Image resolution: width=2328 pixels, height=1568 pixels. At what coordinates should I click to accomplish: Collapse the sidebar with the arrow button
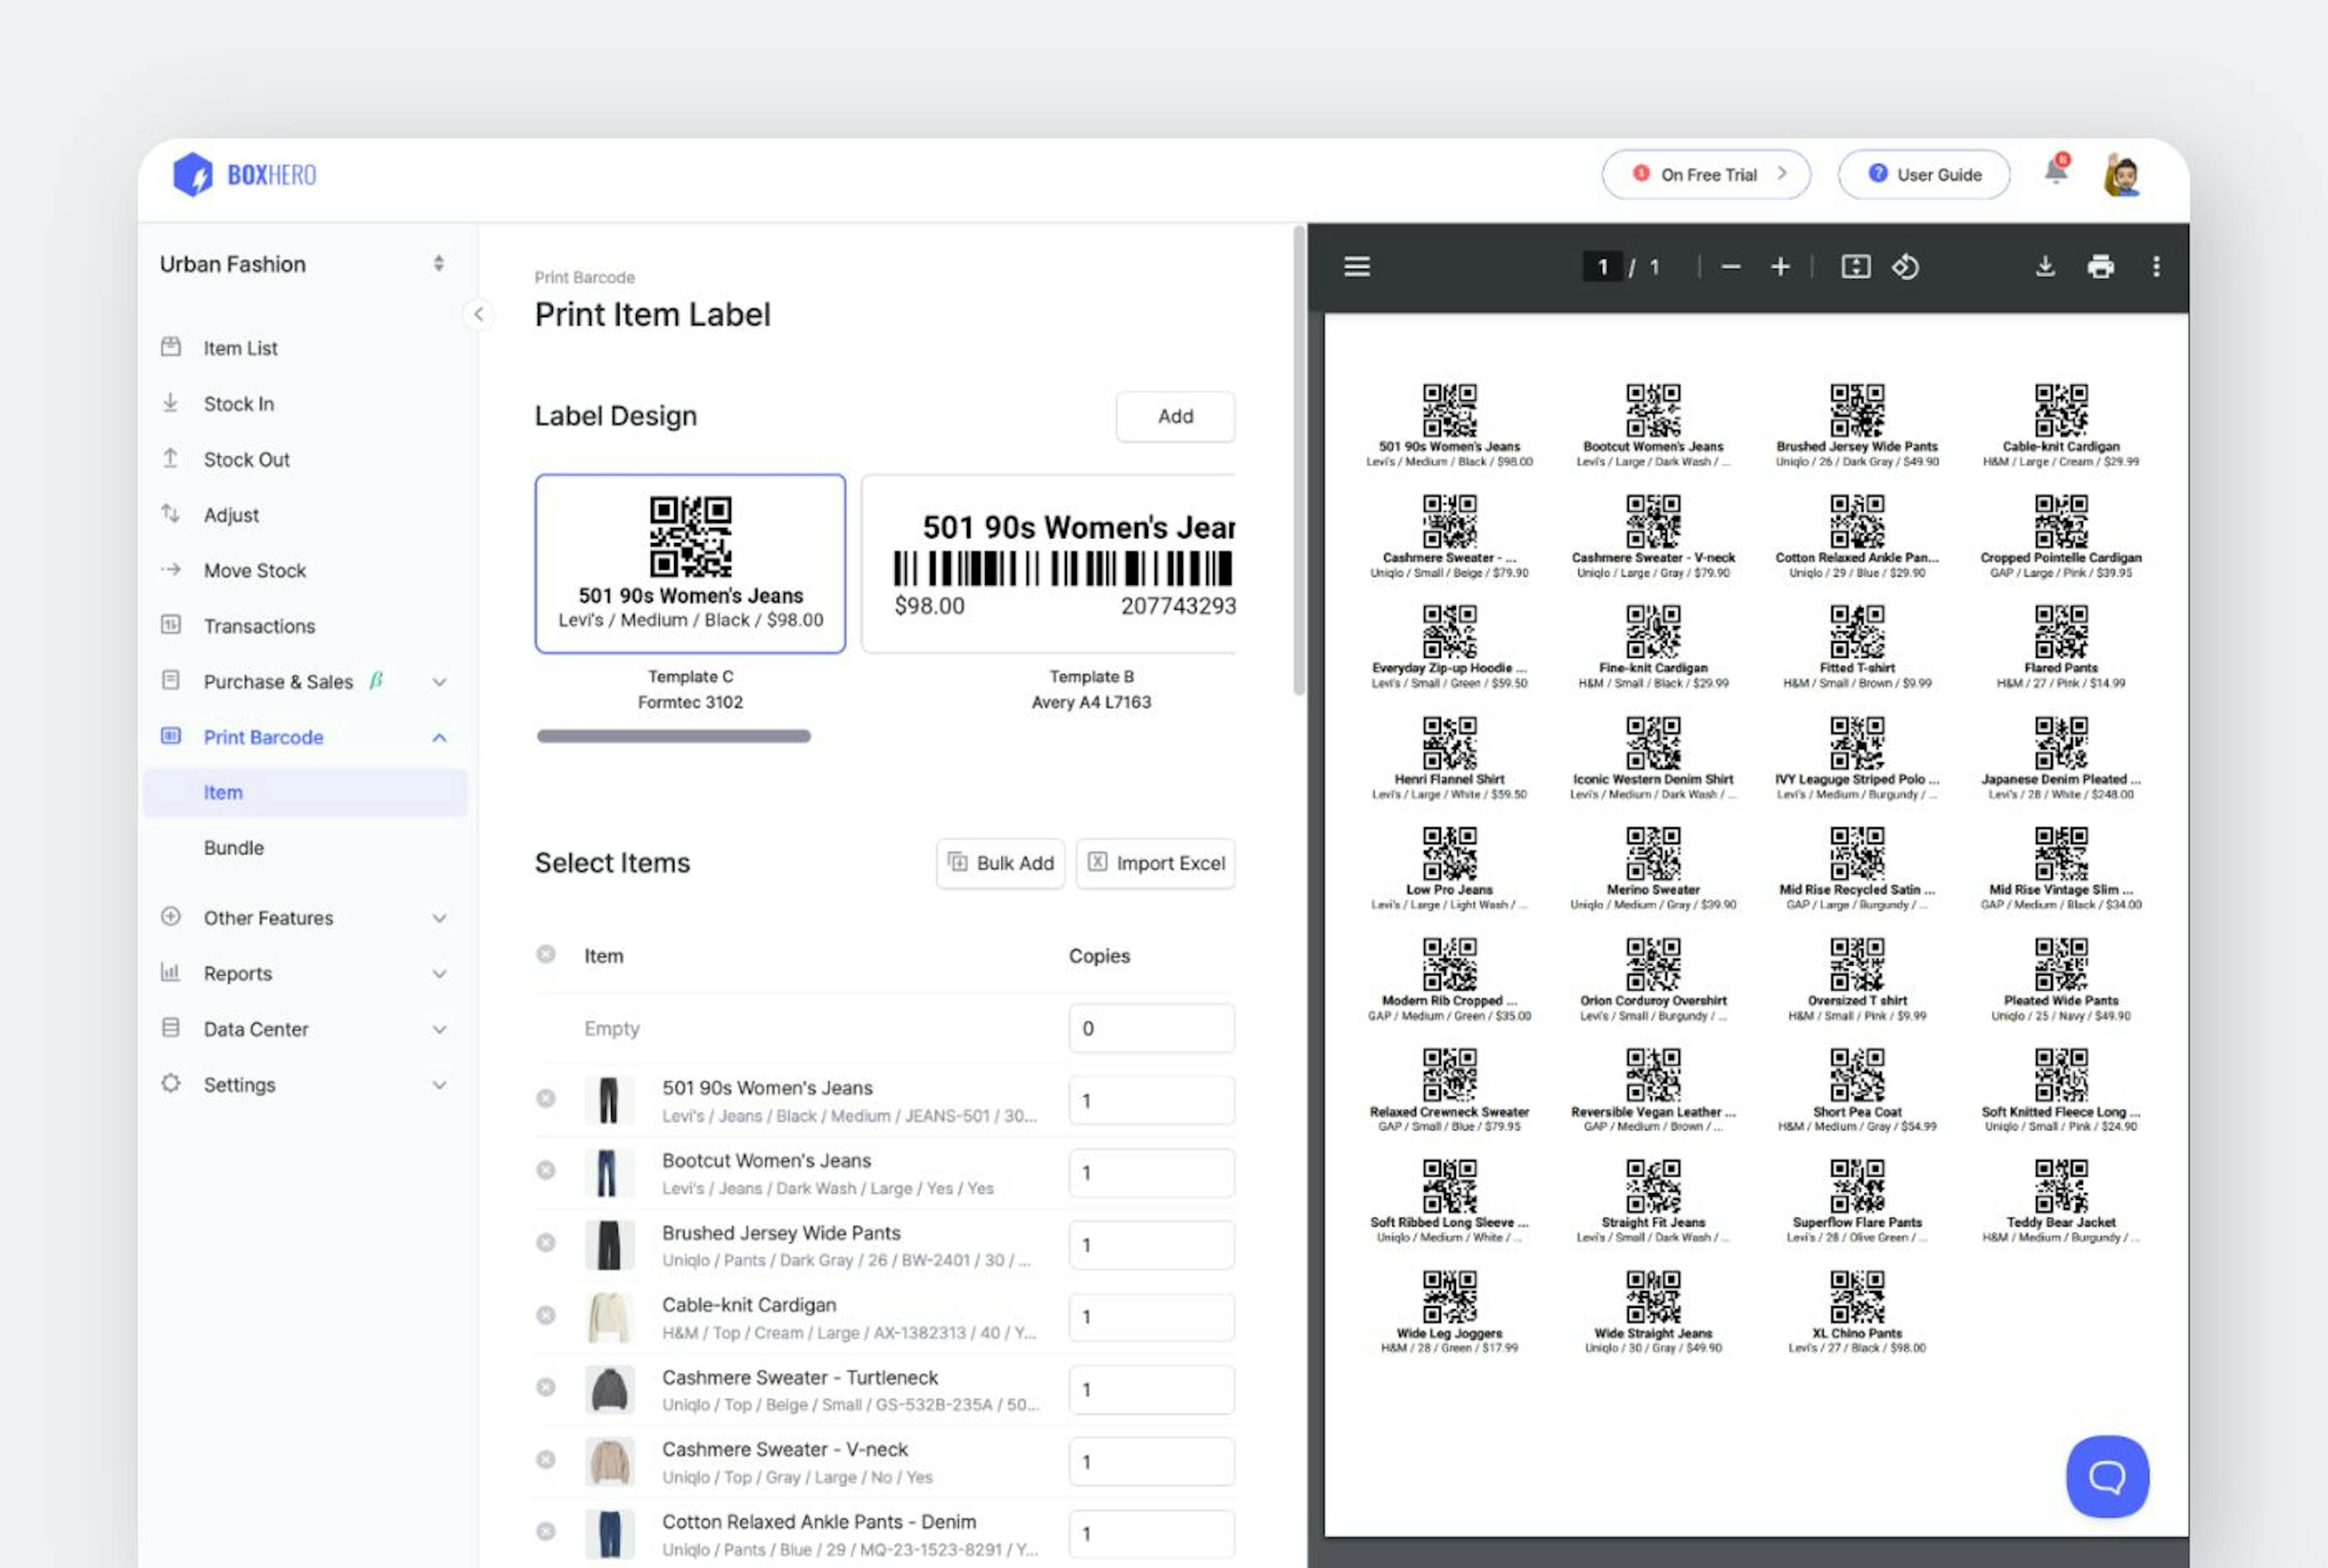pyautogui.click(x=479, y=314)
